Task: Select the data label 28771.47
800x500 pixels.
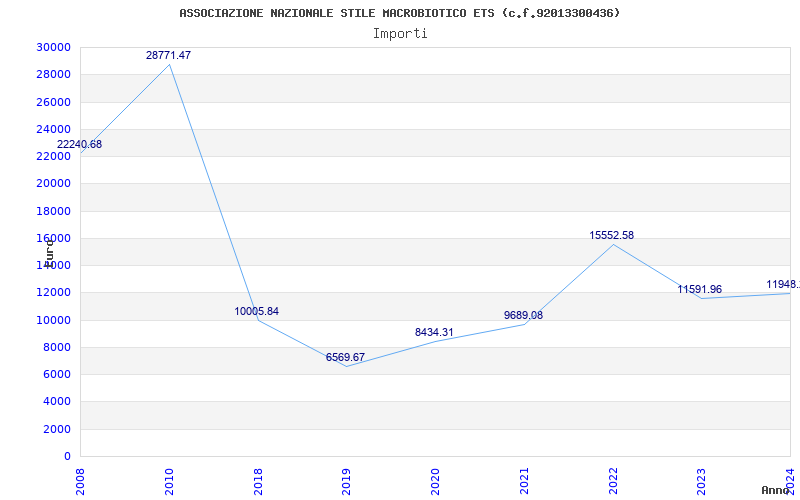Action: (168, 56)
